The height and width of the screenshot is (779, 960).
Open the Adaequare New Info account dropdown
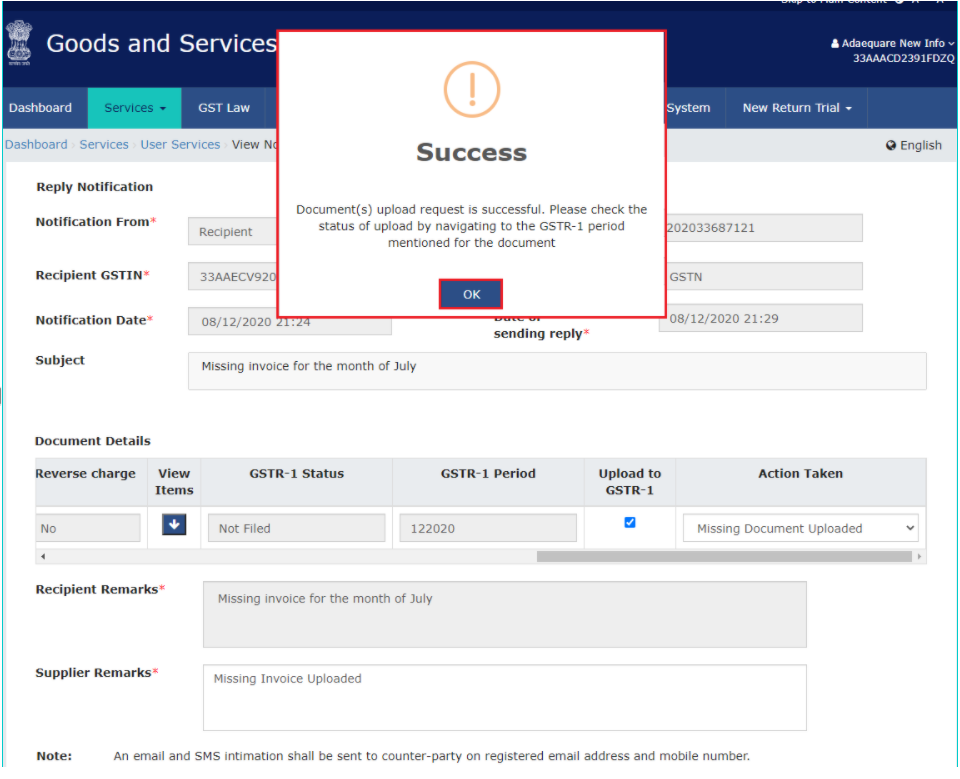click(x=892, y=43)
